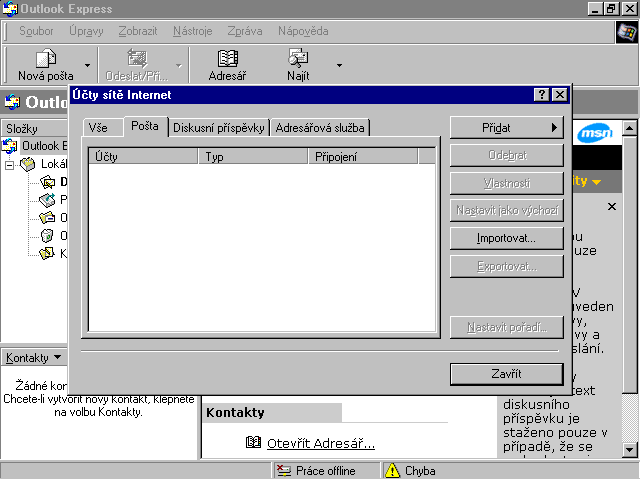Click the local folders icon in tree
The height and width of the screenshot is (480, 640).
[x=28, y=164]
